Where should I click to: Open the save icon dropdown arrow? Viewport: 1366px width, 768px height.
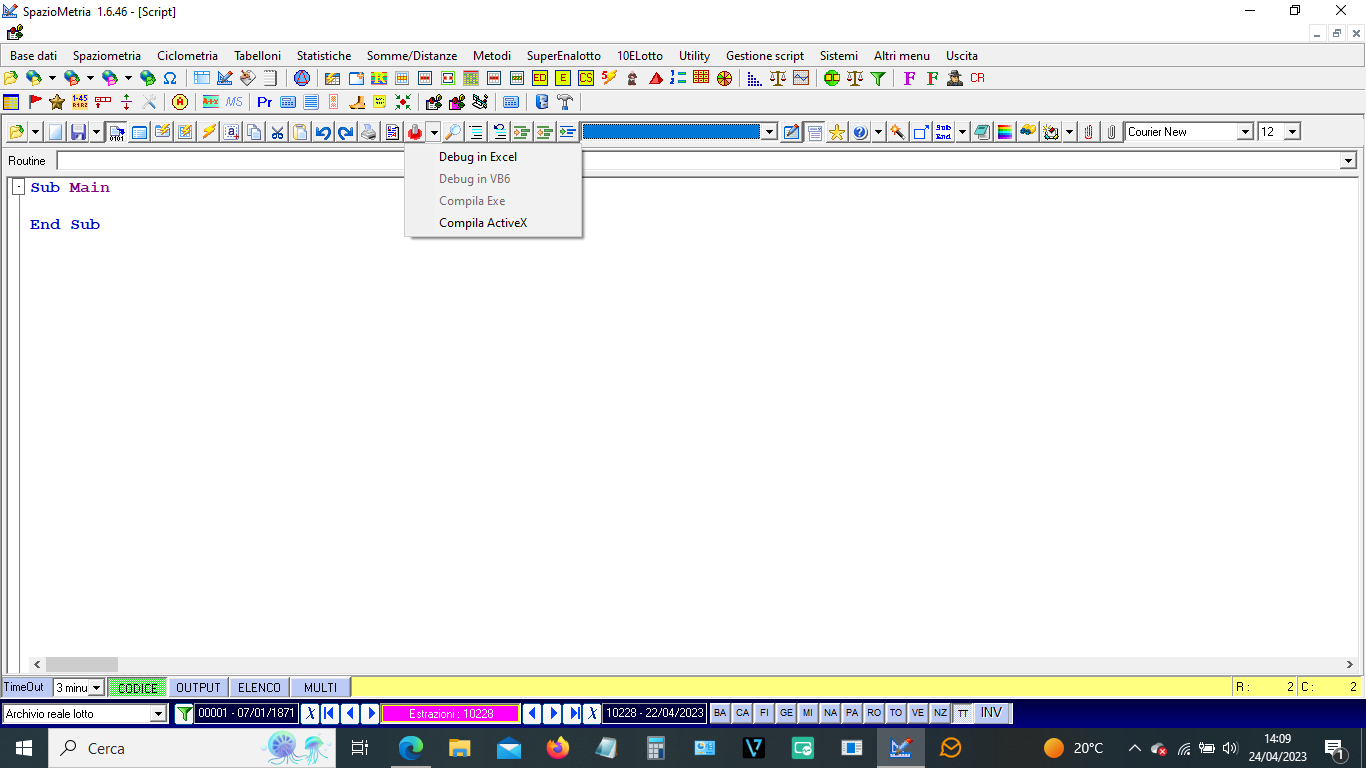tap(96, 132)
